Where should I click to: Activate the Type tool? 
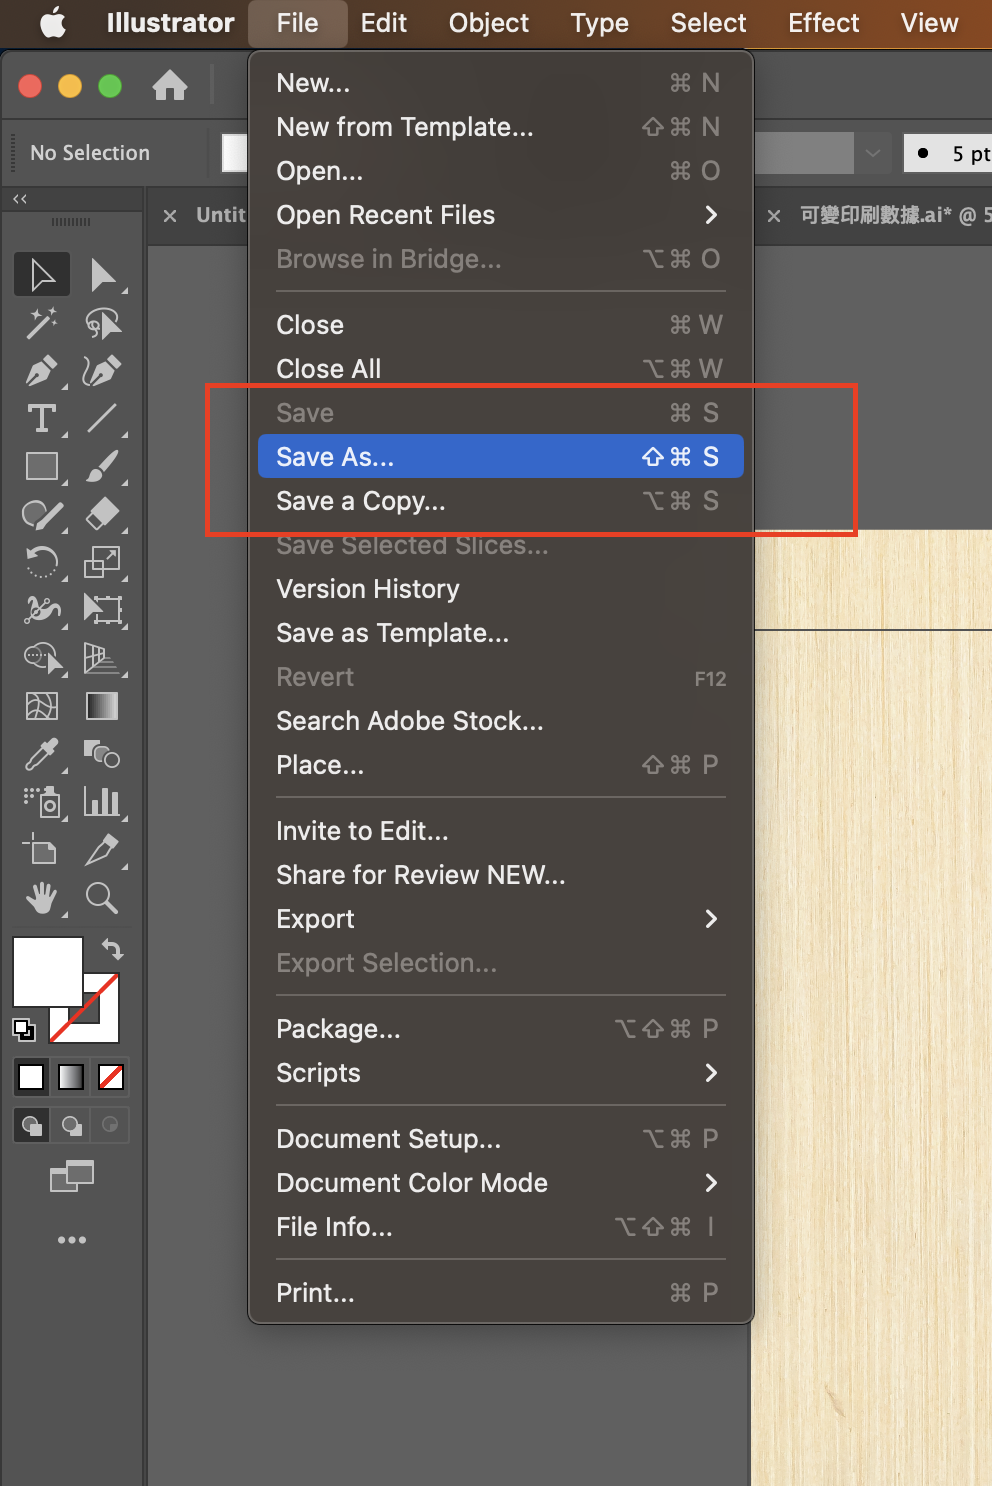click(42, 418)
